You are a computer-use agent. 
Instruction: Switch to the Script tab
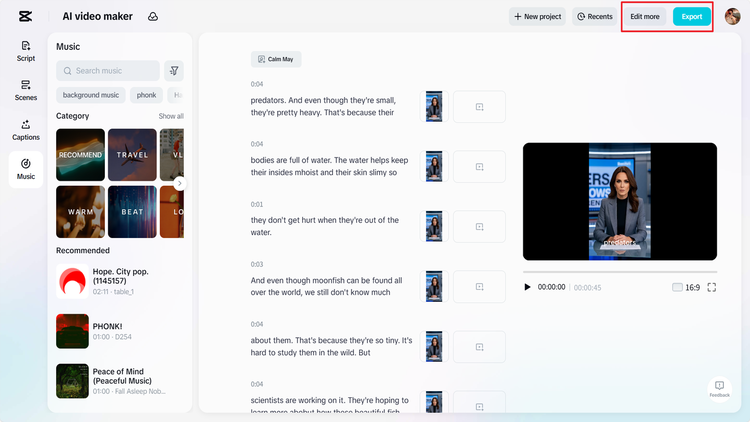(x=26, y=51)
